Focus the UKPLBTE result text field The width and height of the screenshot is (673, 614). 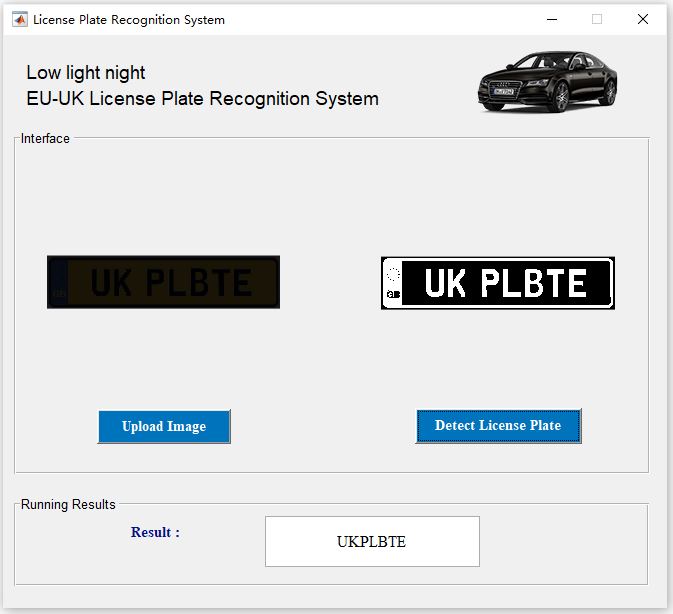coord(372,541)
